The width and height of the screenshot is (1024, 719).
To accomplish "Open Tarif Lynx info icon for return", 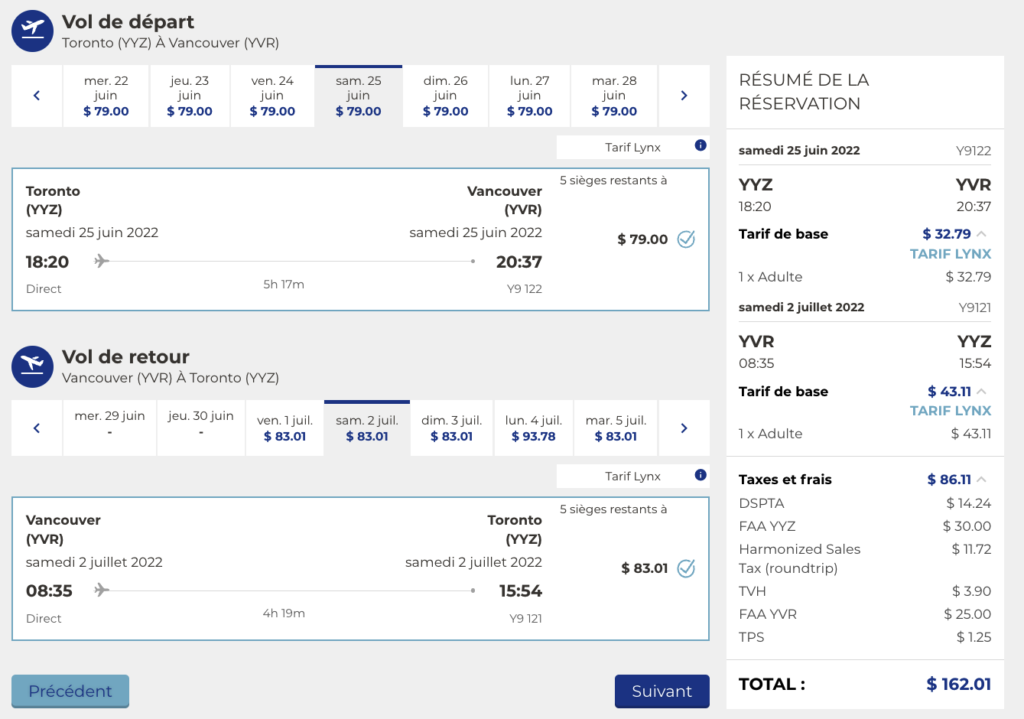I will click(x=700, y=475).
